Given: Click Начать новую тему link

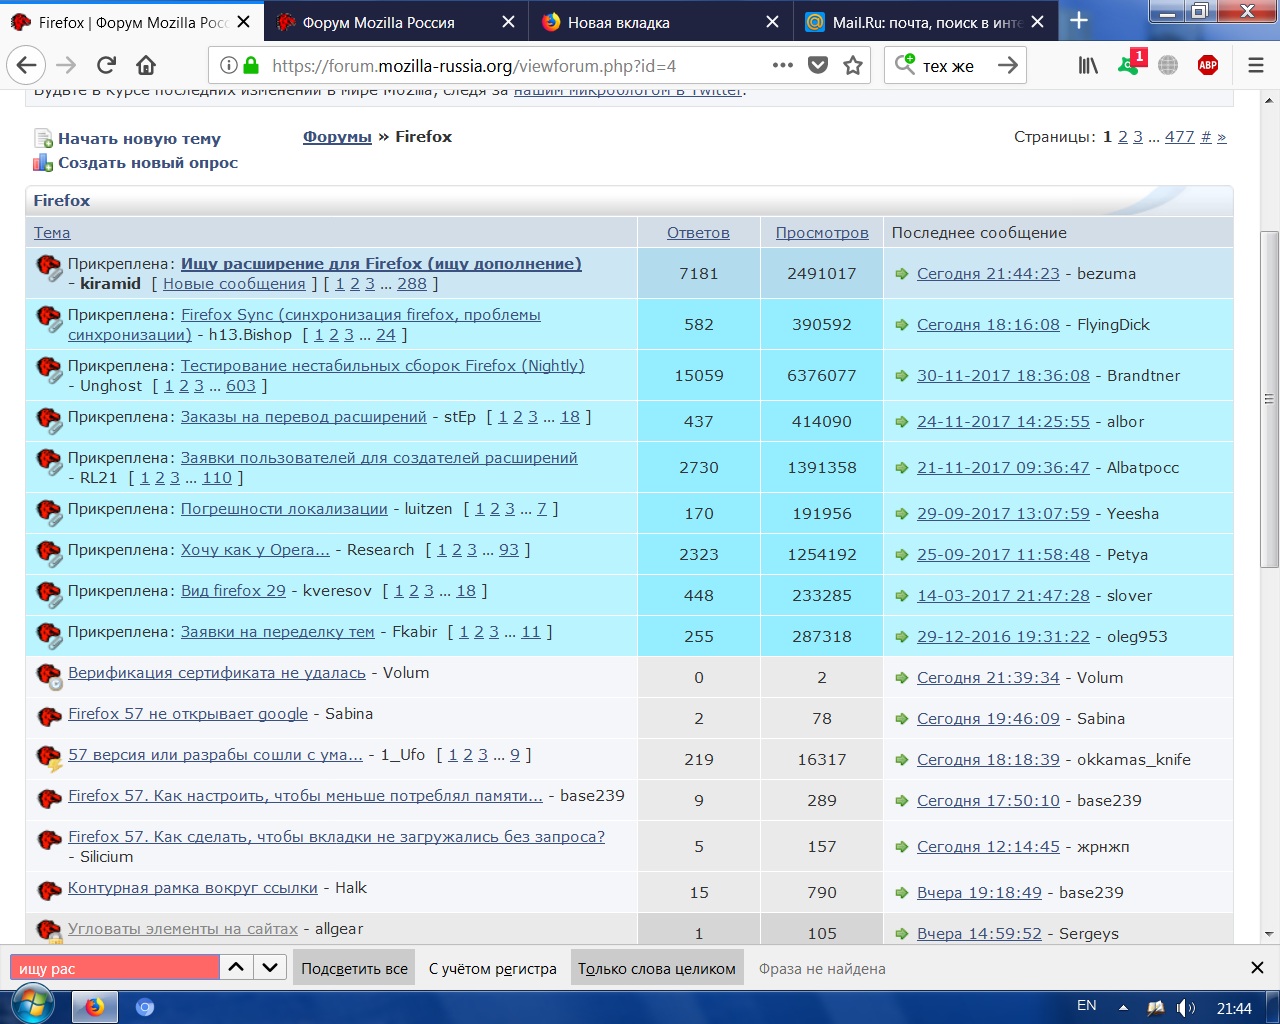Looking at the screenshot, I should pos(139,139).
